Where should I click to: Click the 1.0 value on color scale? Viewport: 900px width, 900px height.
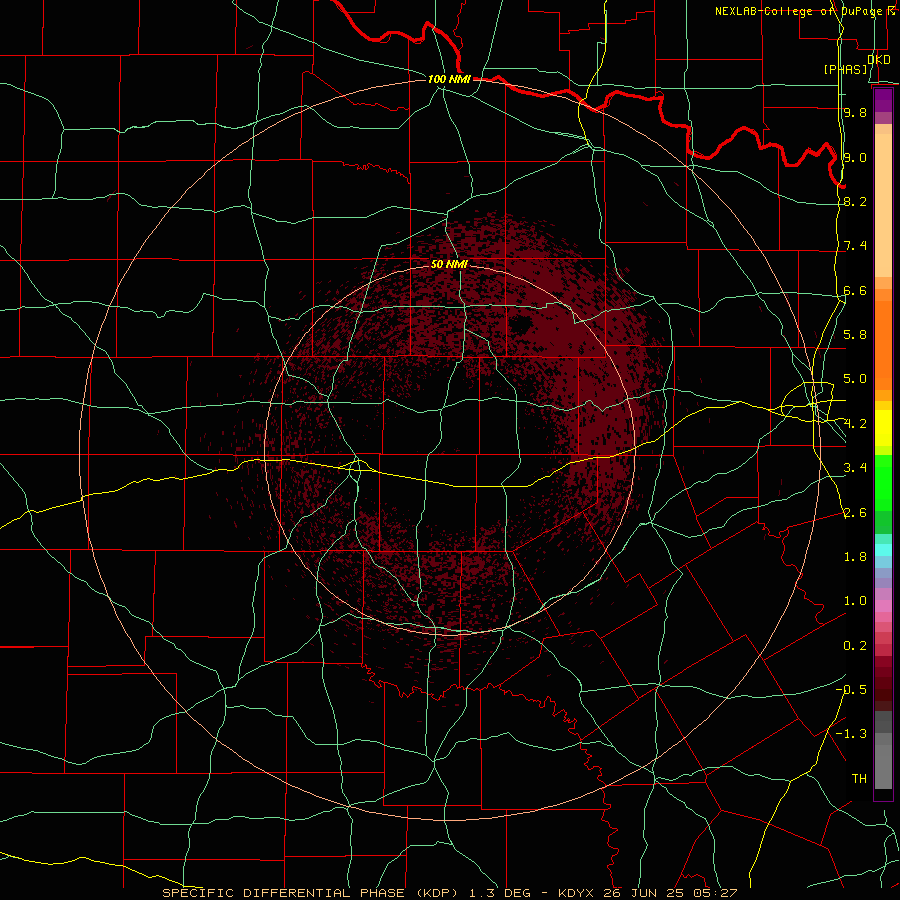coord(855,601)
